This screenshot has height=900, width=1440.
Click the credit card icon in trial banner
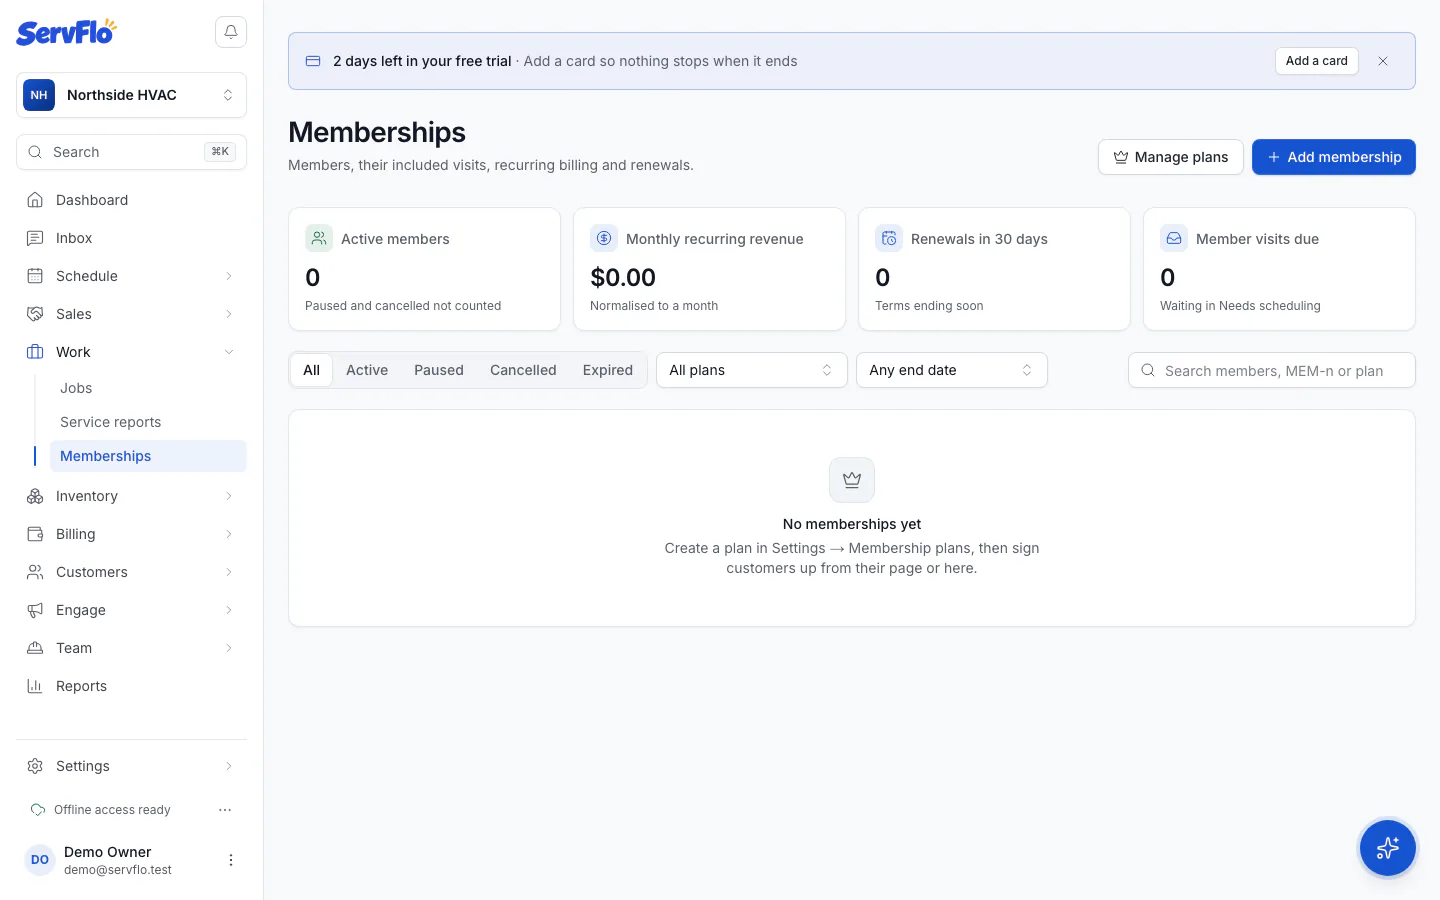click(x=313, y=61)
